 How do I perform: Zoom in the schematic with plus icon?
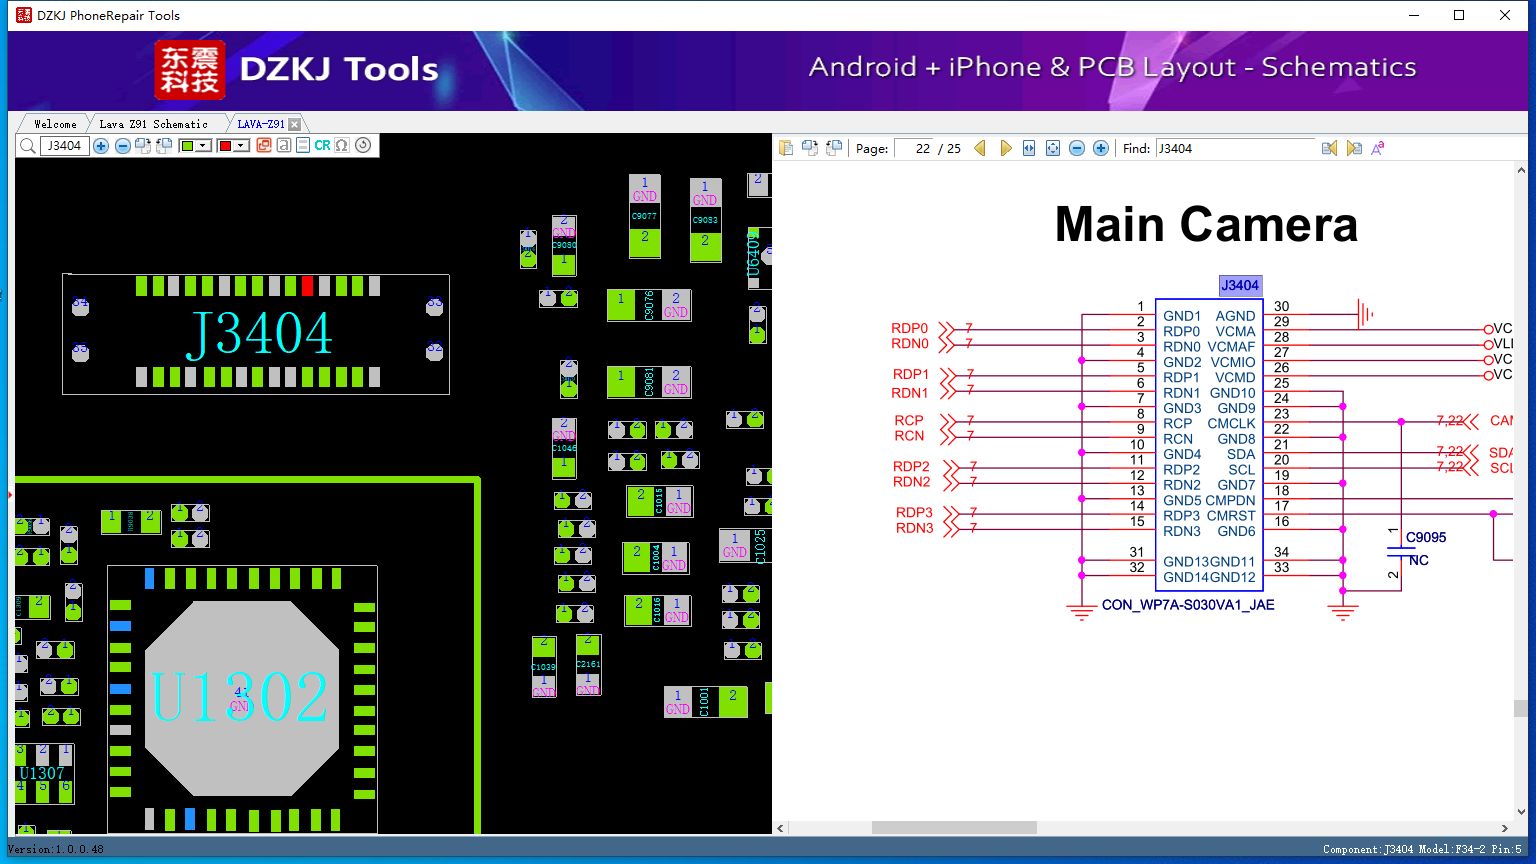pos(1101,148)
